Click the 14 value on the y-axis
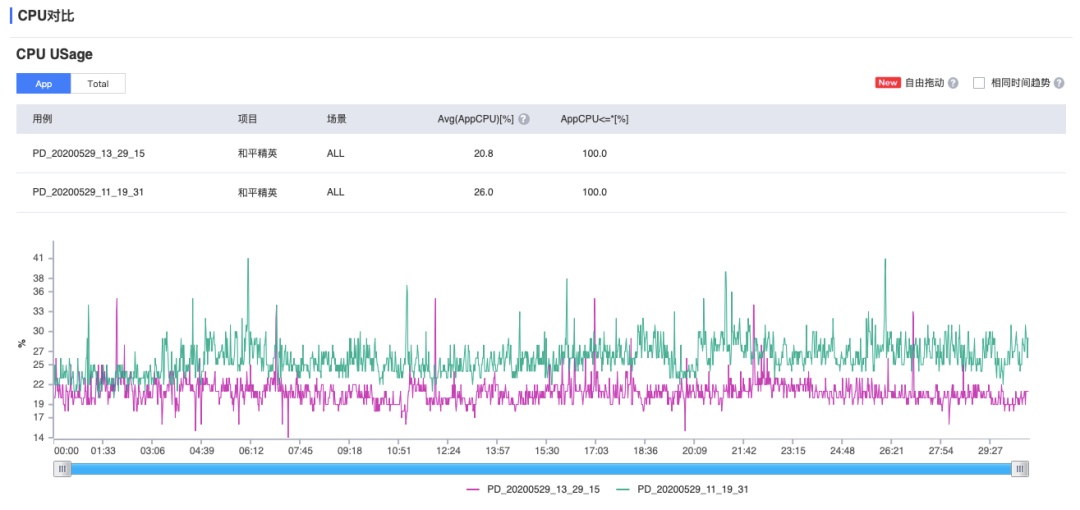Image resolution: width=1080 pixels, height=510 pixels. (x=39, y=437)
